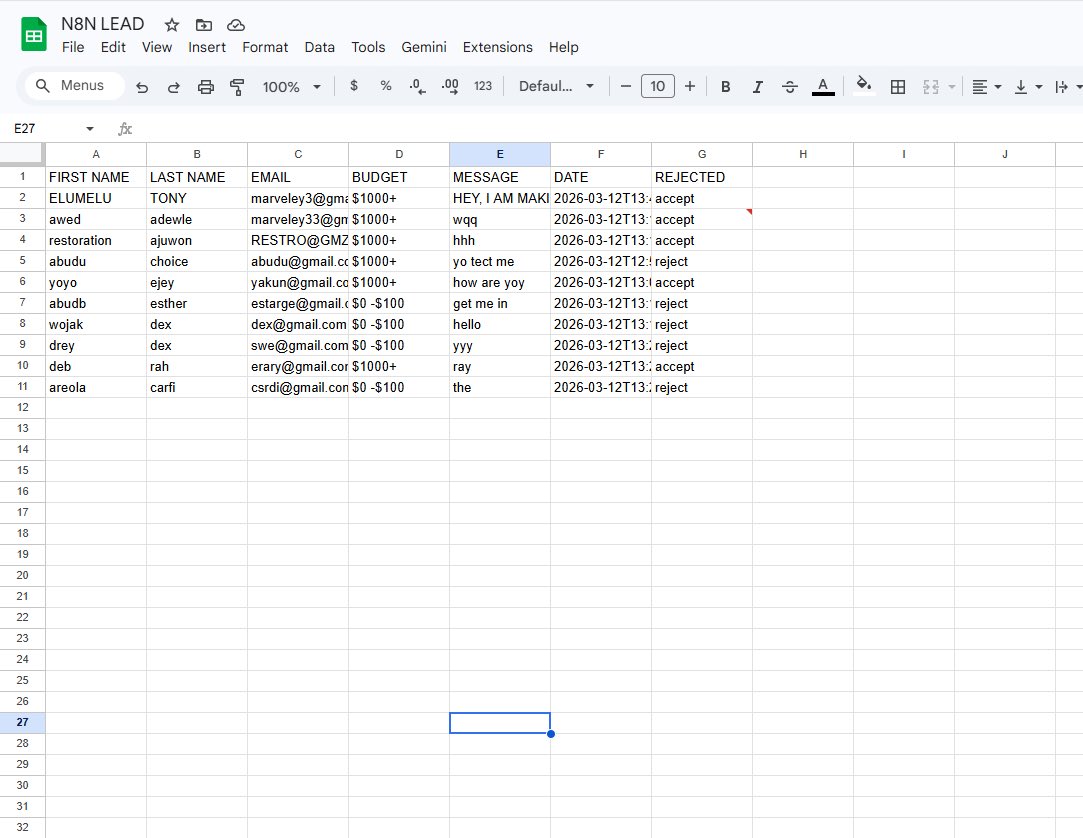Open the text color picker
1083x838 pixels.
823,86
